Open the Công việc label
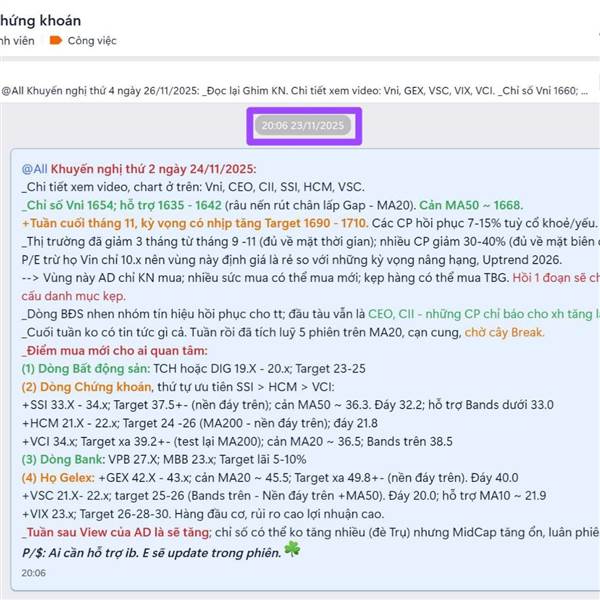Screen dimensions: 600x600 [x=92, y=41]
